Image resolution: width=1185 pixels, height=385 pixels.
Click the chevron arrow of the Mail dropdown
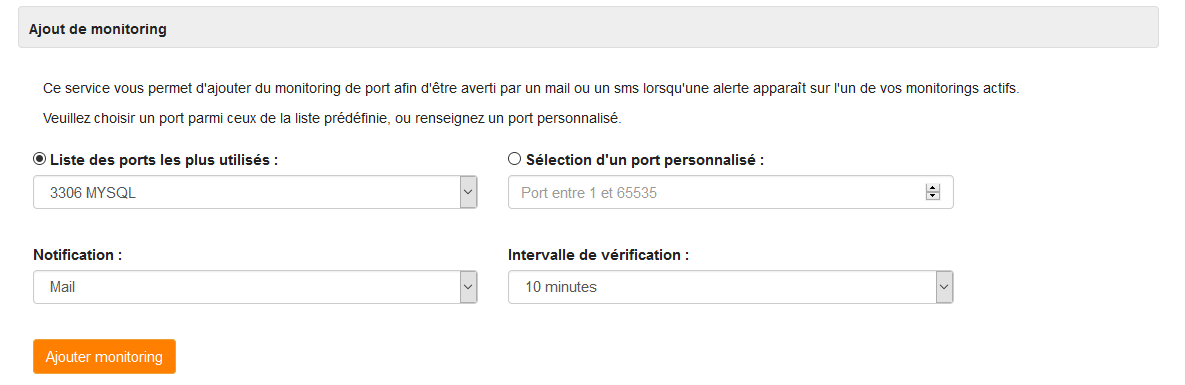(x=469, y=287)
